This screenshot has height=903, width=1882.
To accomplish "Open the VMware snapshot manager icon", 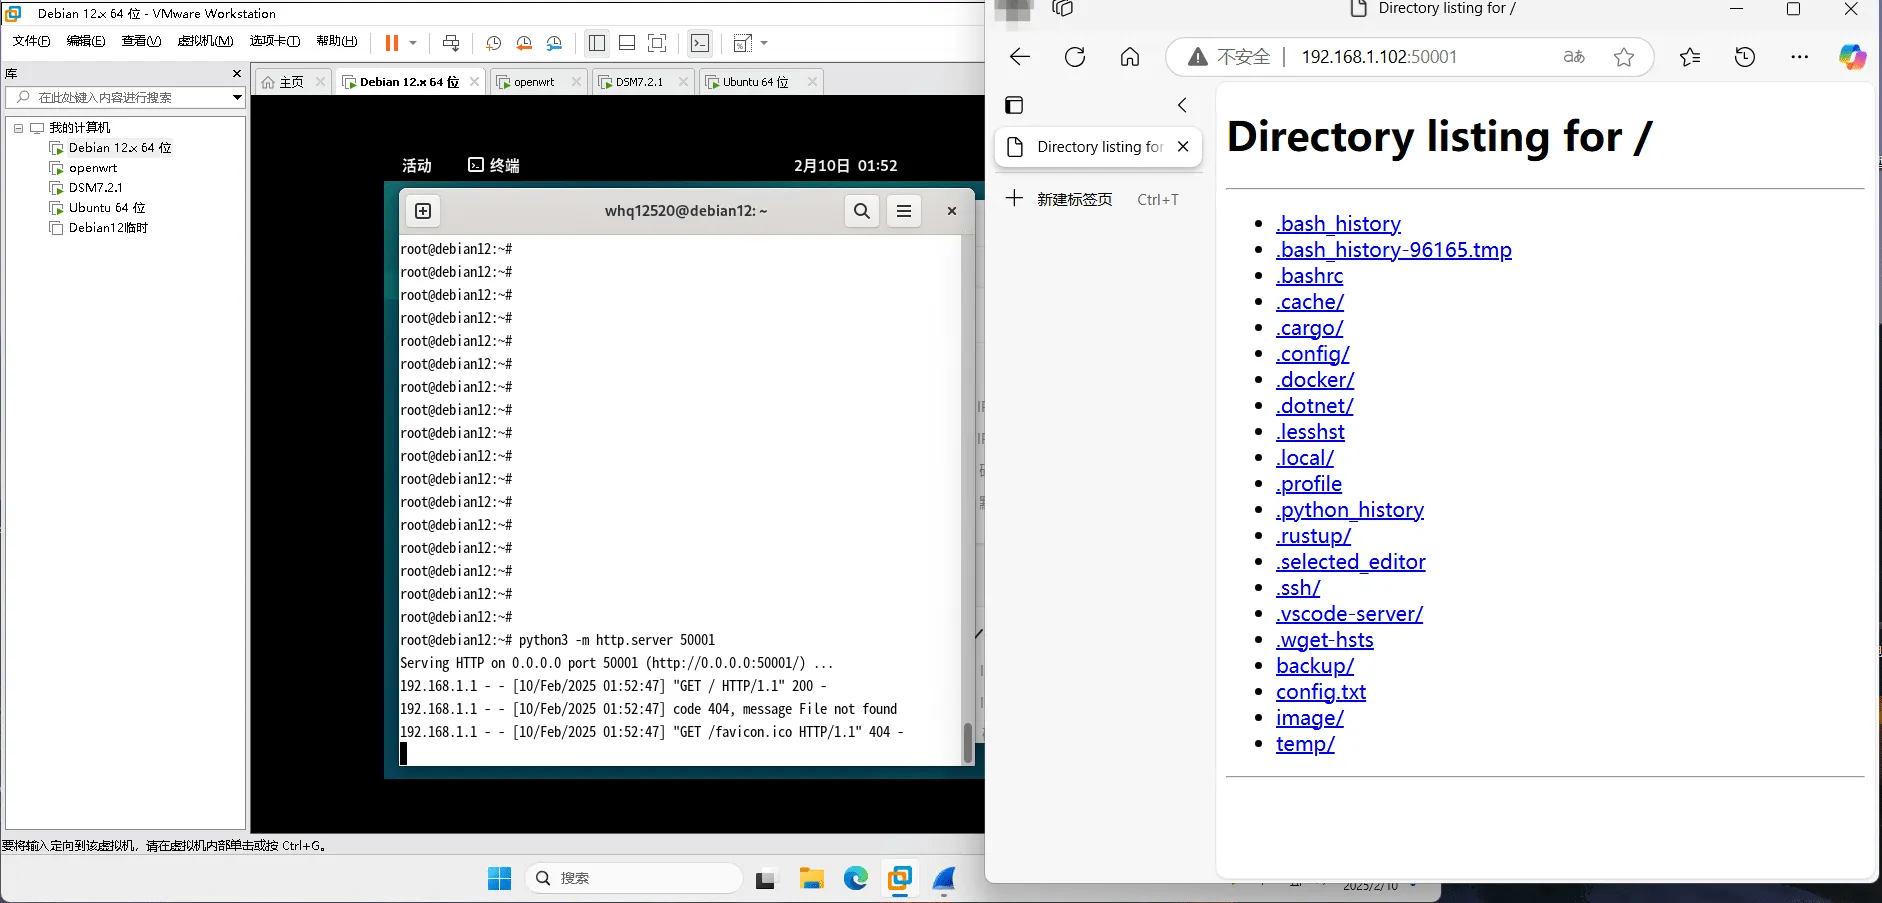I will tap(555, 43).
